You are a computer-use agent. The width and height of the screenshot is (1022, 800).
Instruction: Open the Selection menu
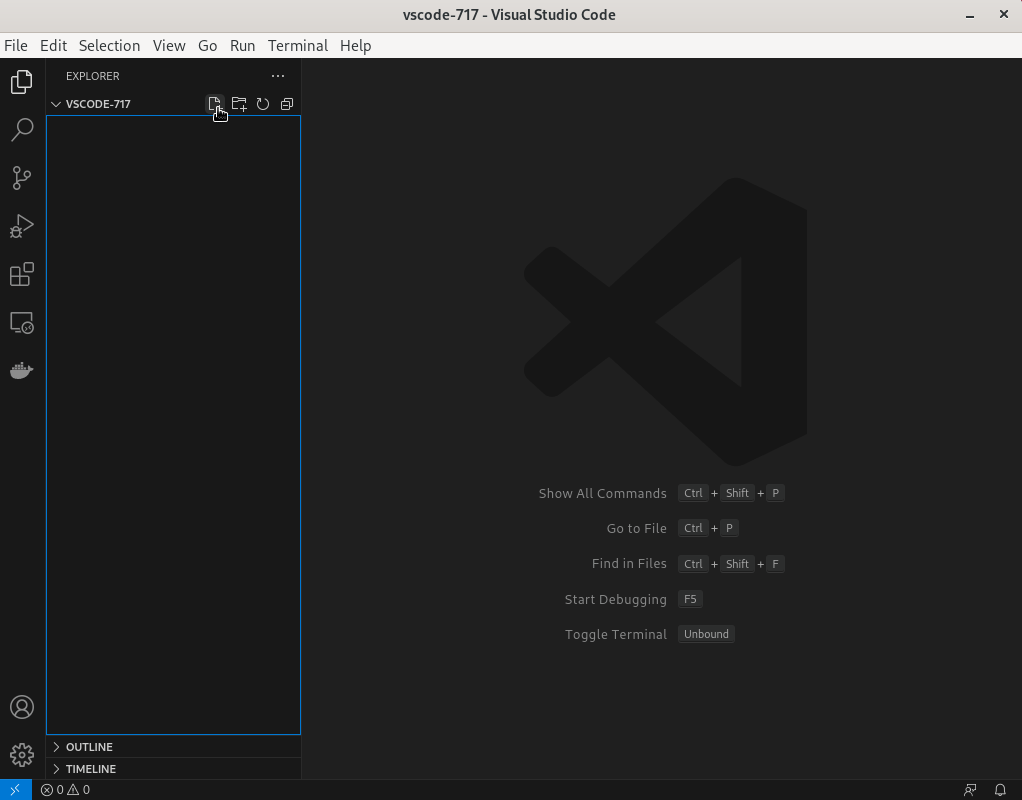110,46
